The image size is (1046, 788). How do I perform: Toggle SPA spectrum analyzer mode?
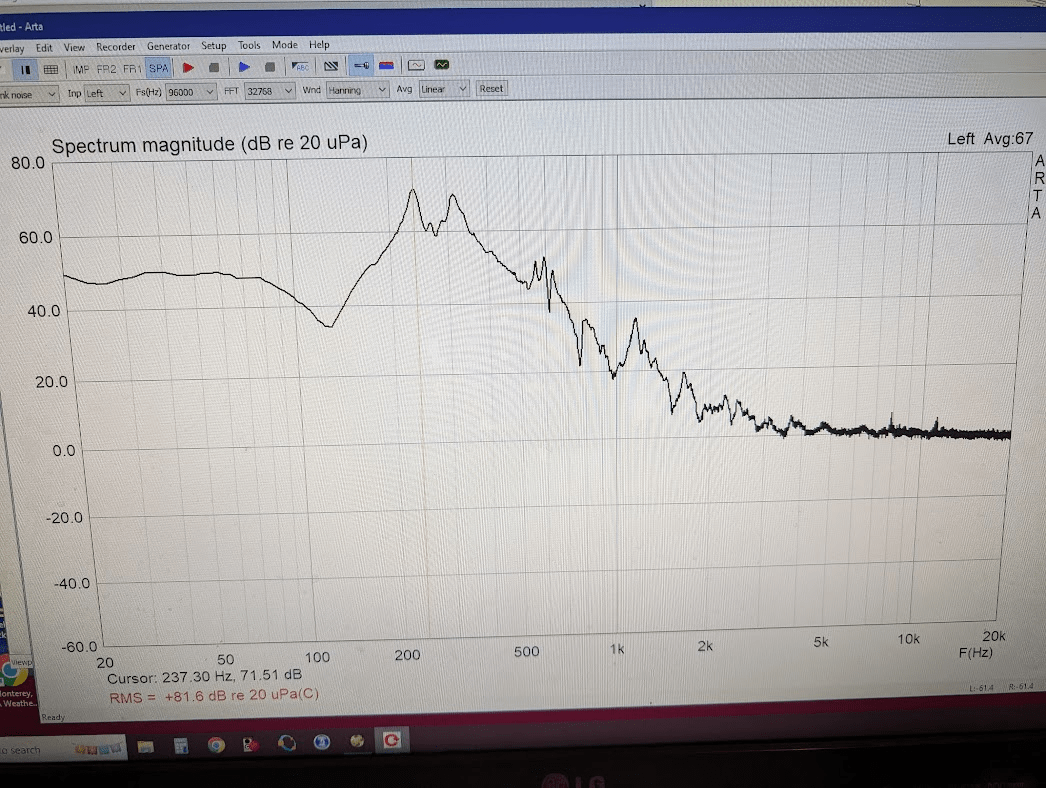159,68
